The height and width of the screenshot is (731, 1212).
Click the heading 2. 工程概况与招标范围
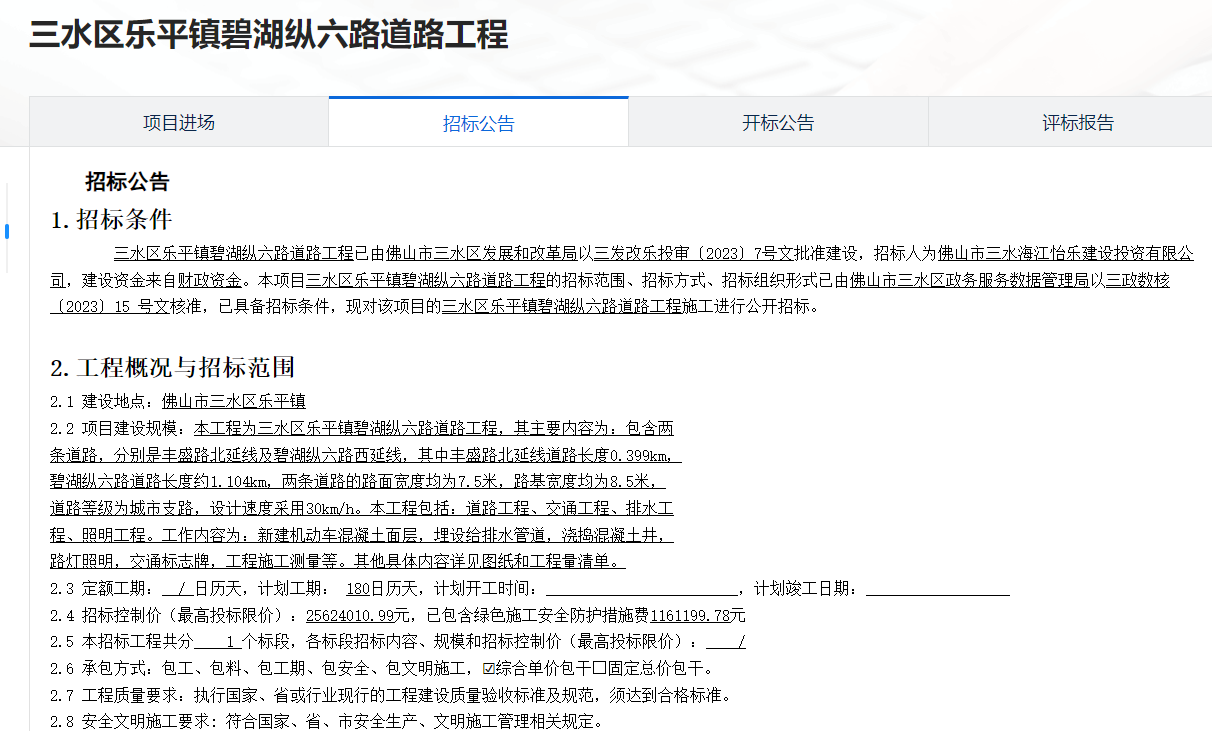(x=172, y=367)
